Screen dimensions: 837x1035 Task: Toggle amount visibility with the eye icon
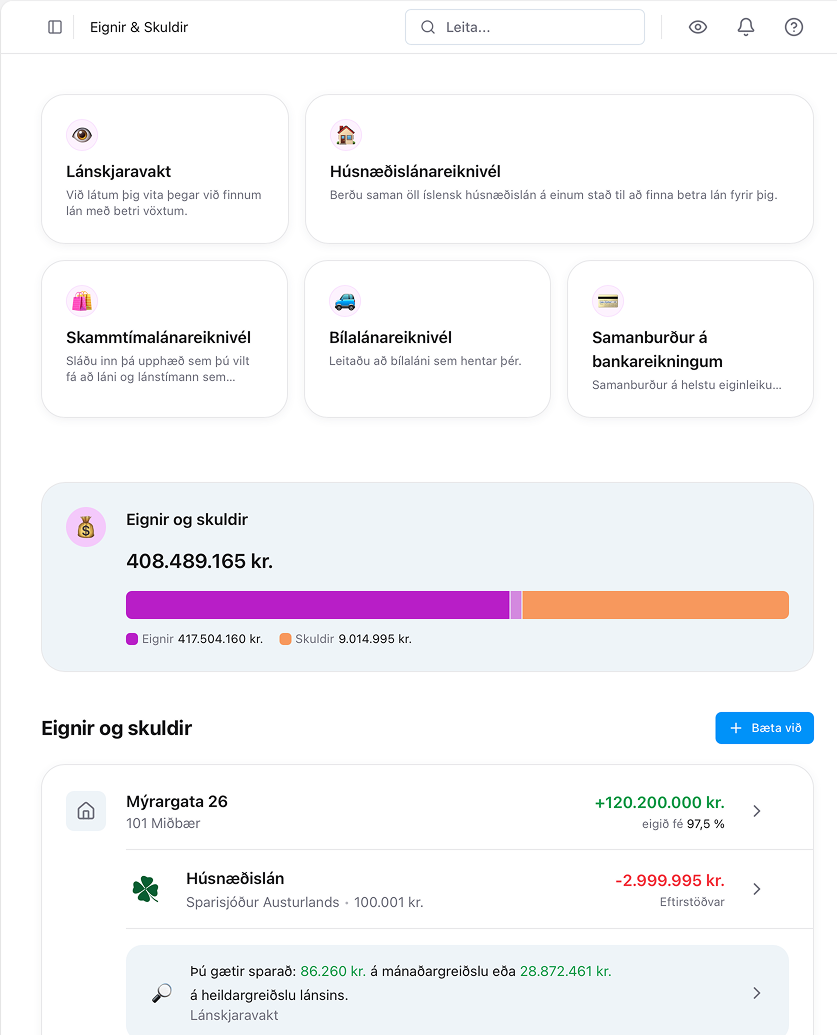point(698,27)
